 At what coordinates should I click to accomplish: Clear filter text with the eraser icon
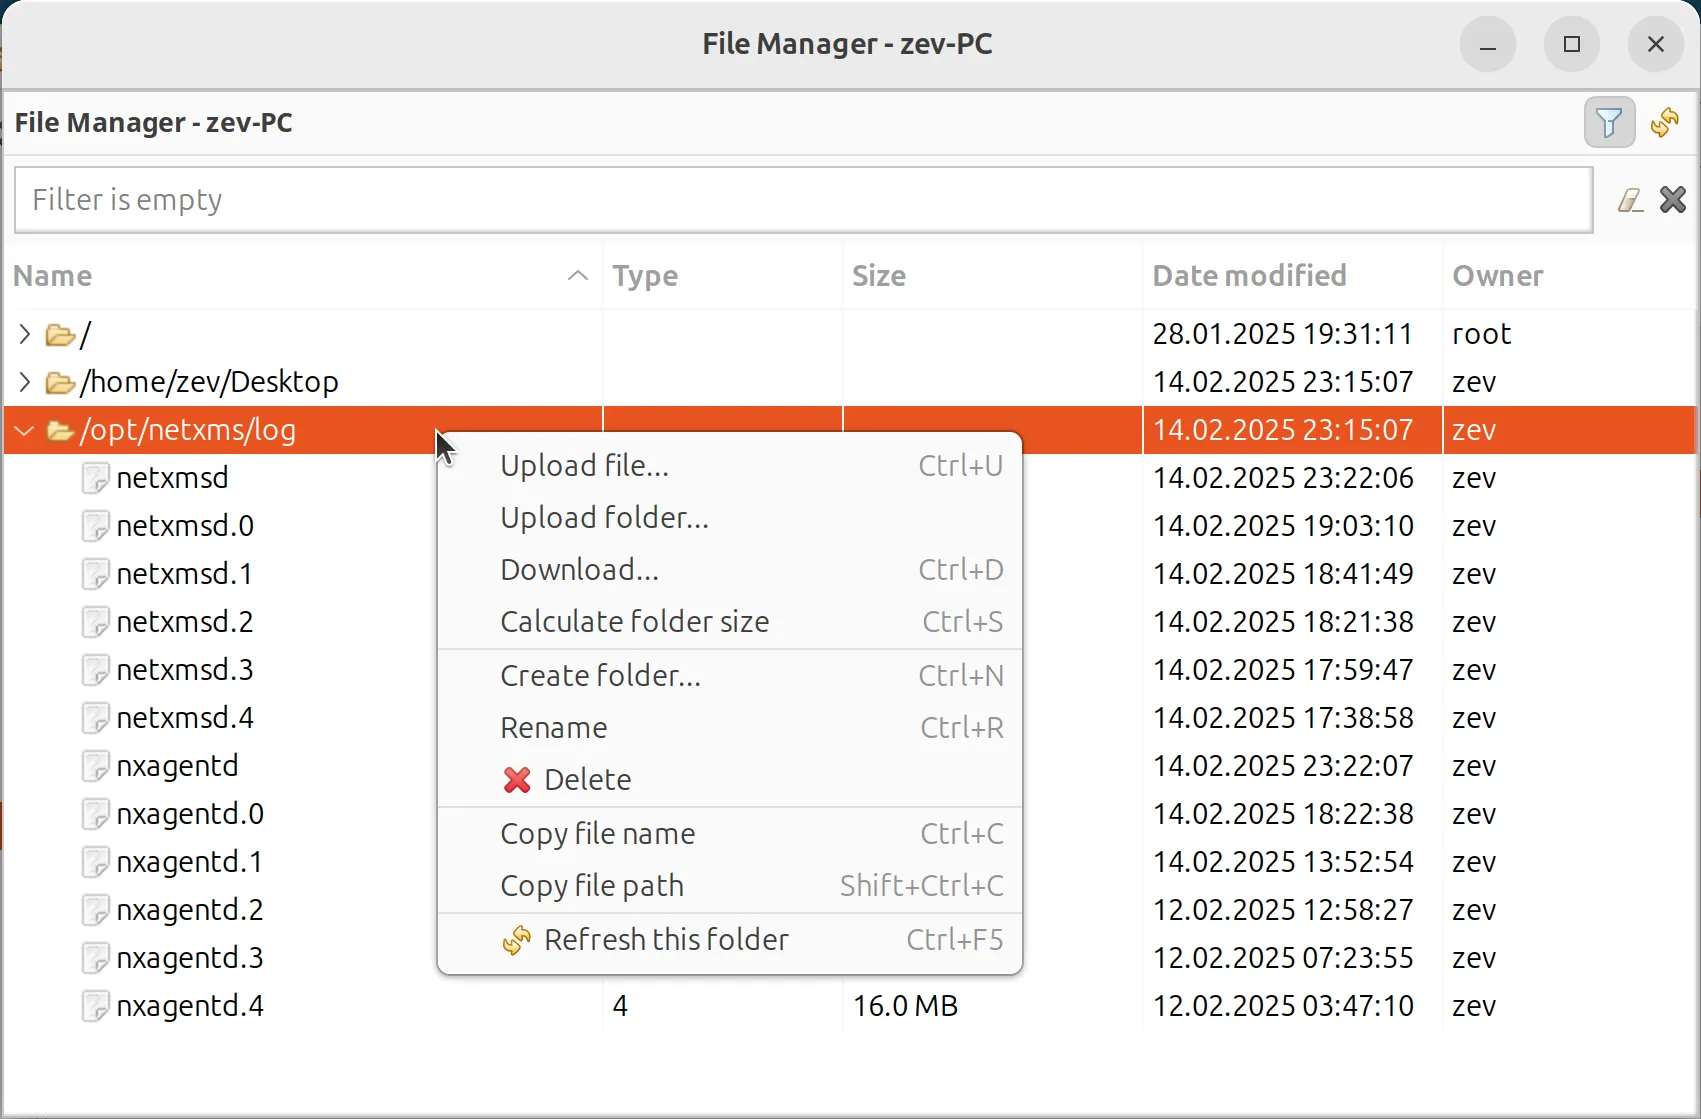click(x=1630, y=199)
